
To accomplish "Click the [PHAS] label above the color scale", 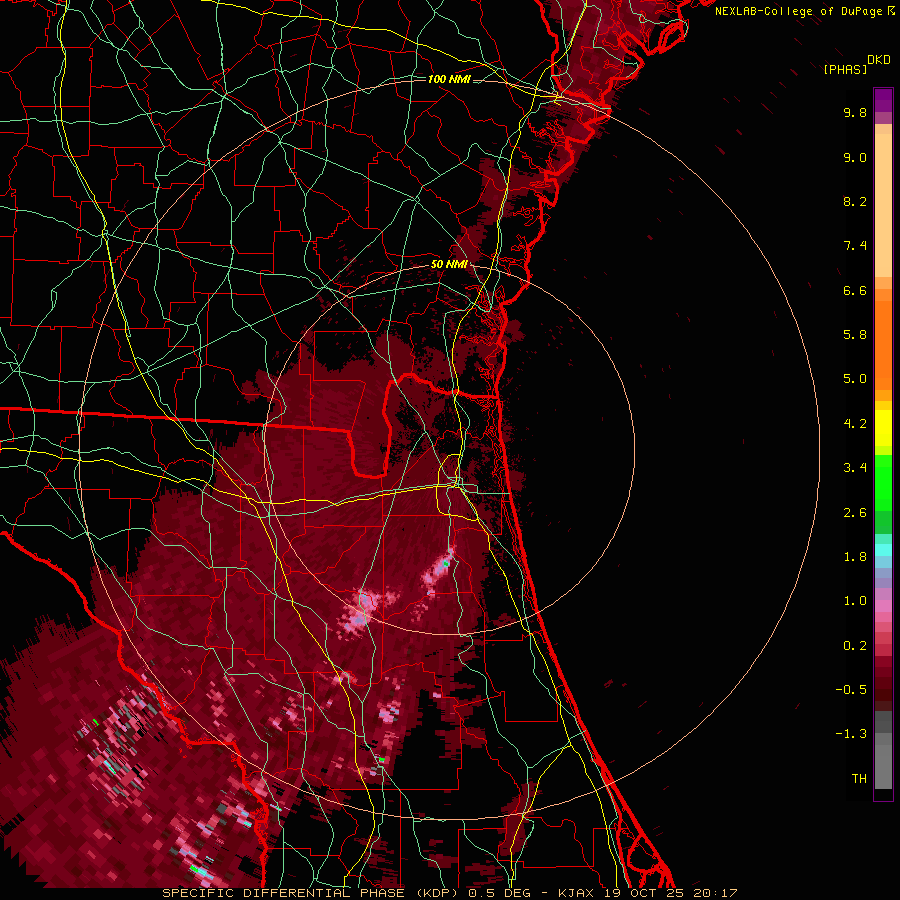I will (x=845, y=69).
